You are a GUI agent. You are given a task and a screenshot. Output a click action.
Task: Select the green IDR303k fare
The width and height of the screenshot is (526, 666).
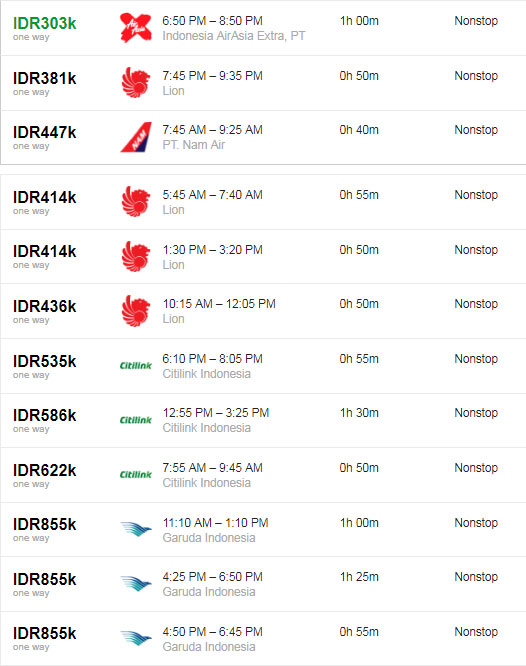pos(45,23)
